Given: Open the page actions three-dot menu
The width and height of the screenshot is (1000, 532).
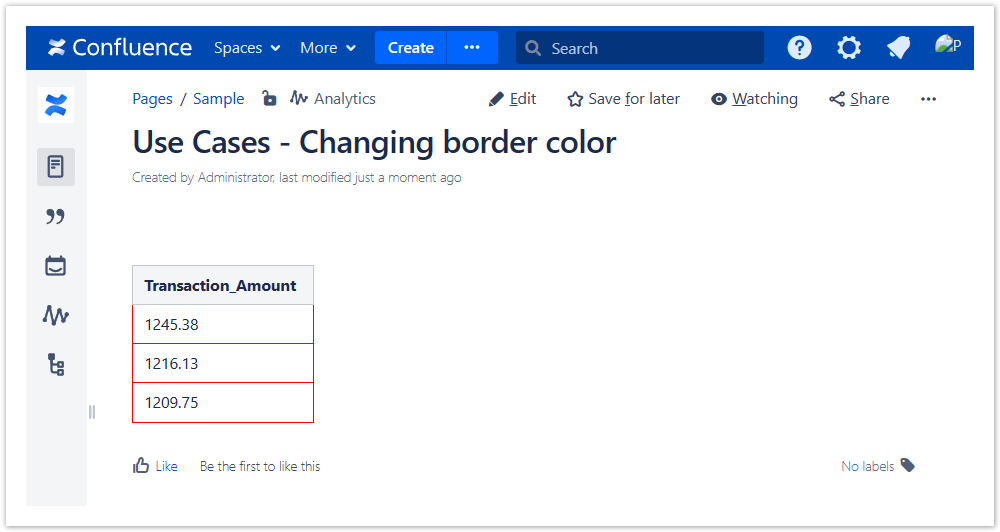Looking at the screenshot, I should (x=928, y=99).
